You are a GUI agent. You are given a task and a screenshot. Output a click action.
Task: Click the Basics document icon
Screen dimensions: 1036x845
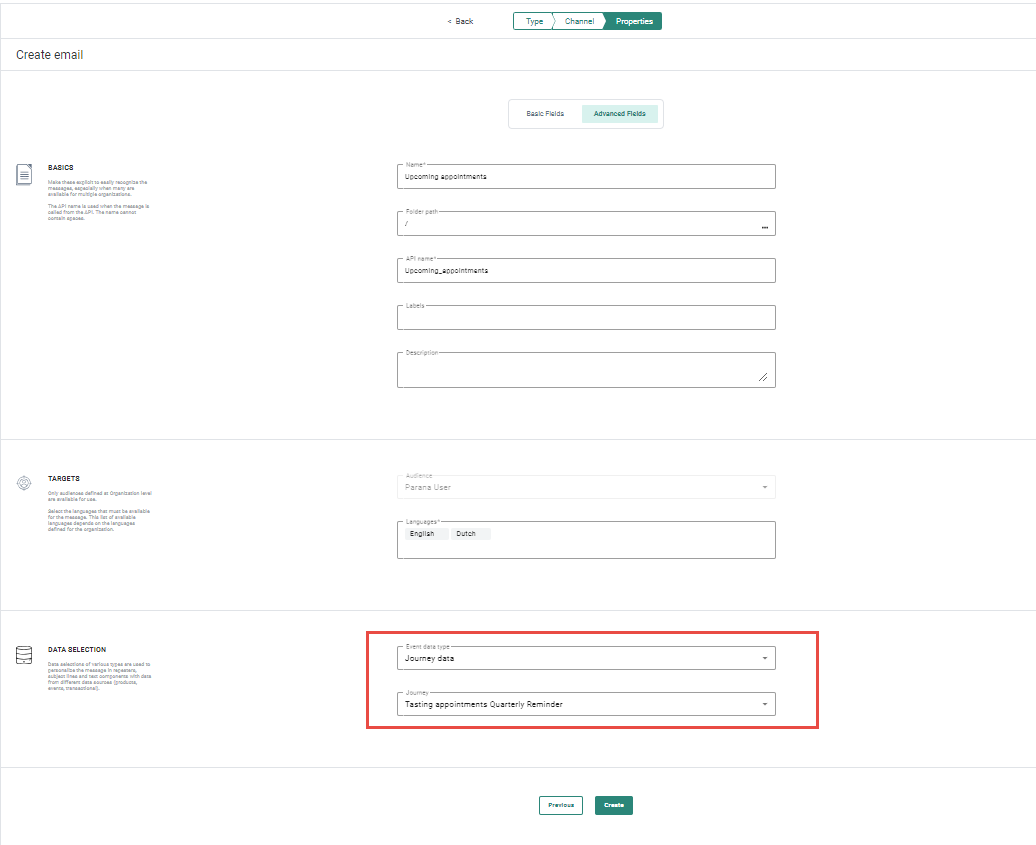[24, 175]
